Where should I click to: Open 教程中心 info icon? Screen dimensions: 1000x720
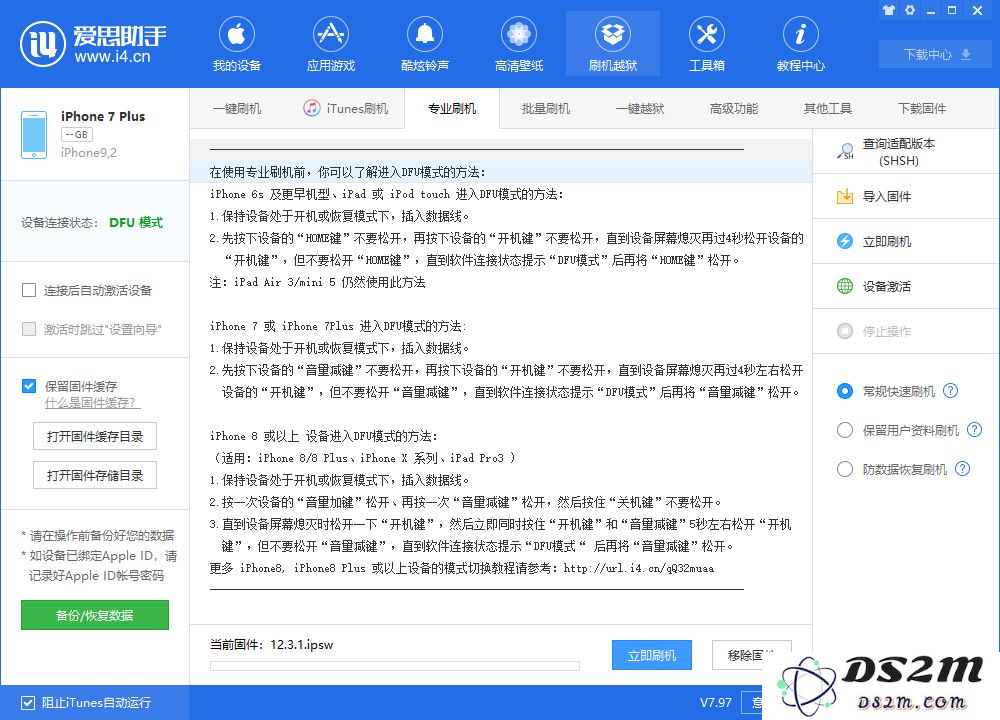tap(800, 34)
